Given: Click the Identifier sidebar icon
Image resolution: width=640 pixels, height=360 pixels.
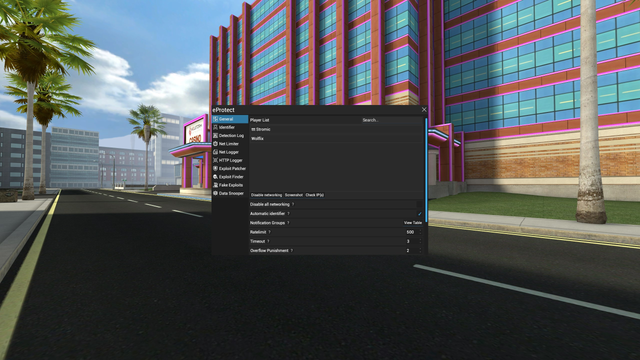Looking at the screenshot, I should tap(216, 127).
